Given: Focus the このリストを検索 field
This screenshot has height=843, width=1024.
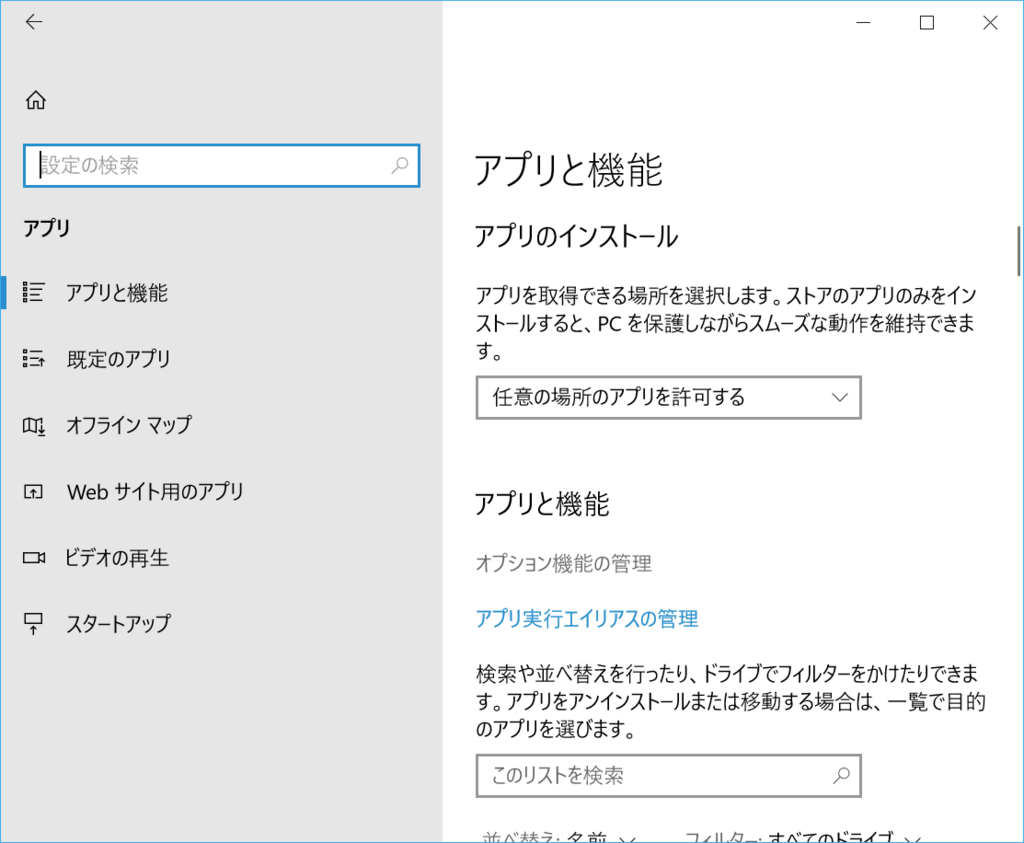Looking at the screenshot, I should [669, 776].
